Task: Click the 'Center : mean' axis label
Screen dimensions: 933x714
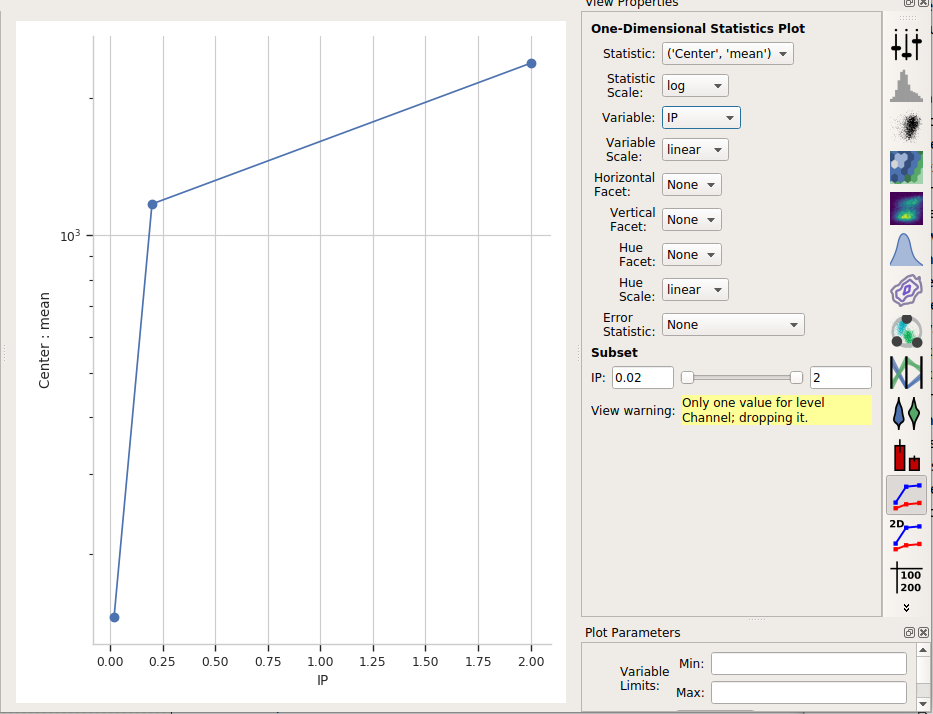Action: point(44,340)
